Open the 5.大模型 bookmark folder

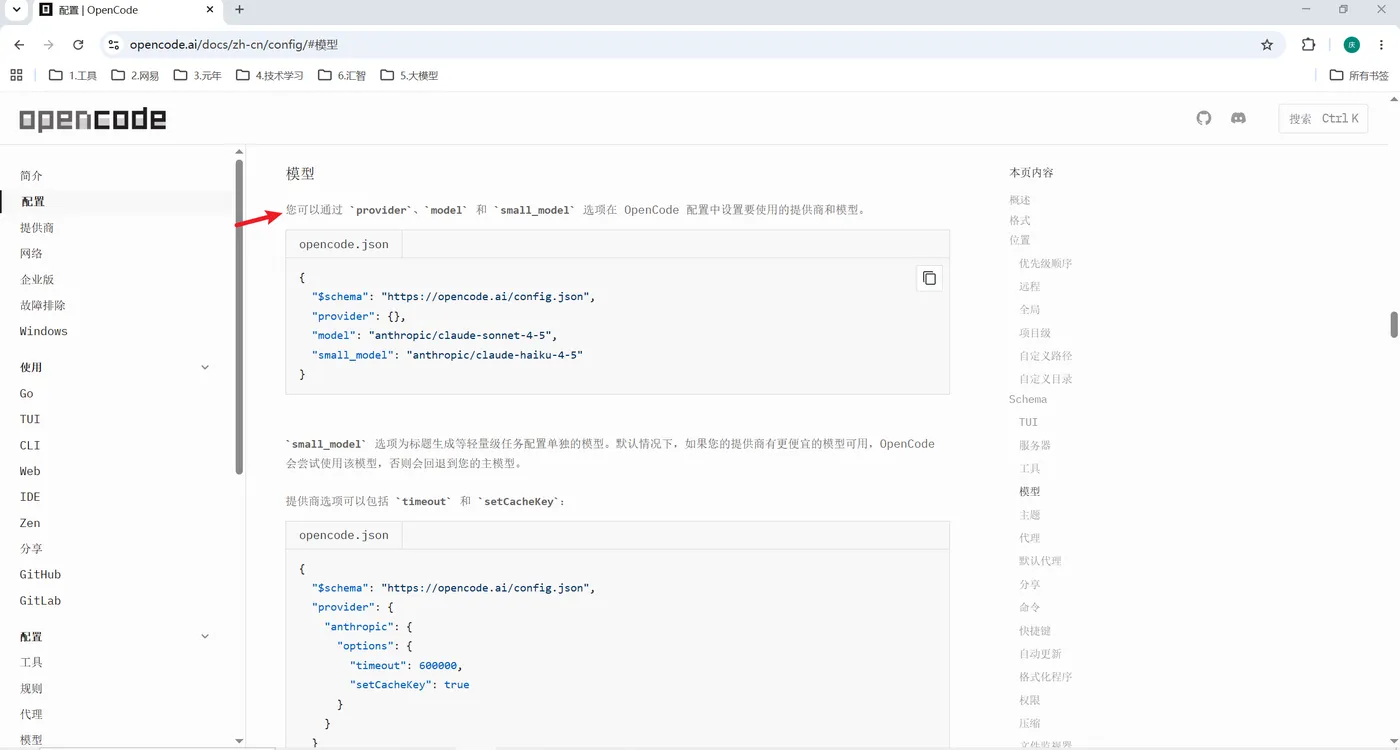pos(409,75)
